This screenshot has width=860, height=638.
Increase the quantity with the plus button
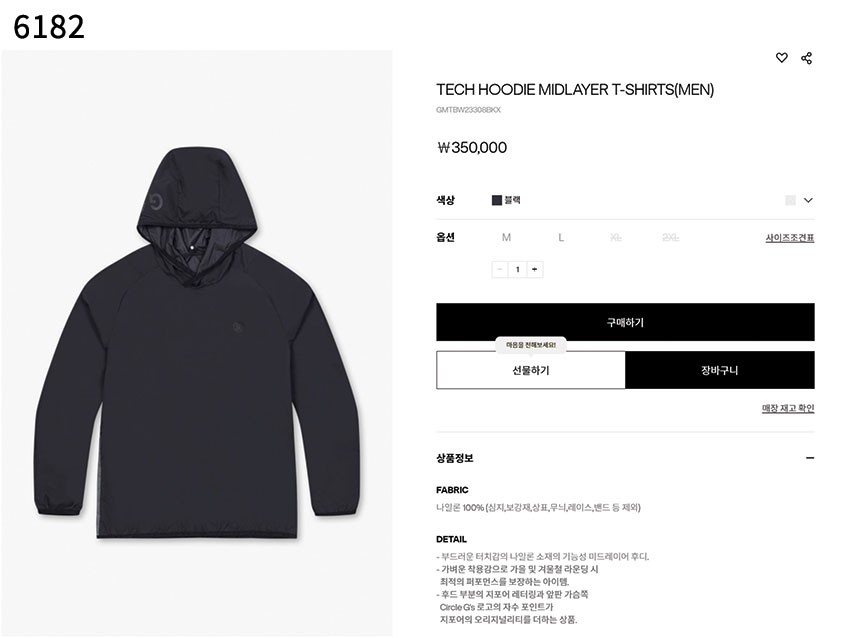click(x=535, y=269)
